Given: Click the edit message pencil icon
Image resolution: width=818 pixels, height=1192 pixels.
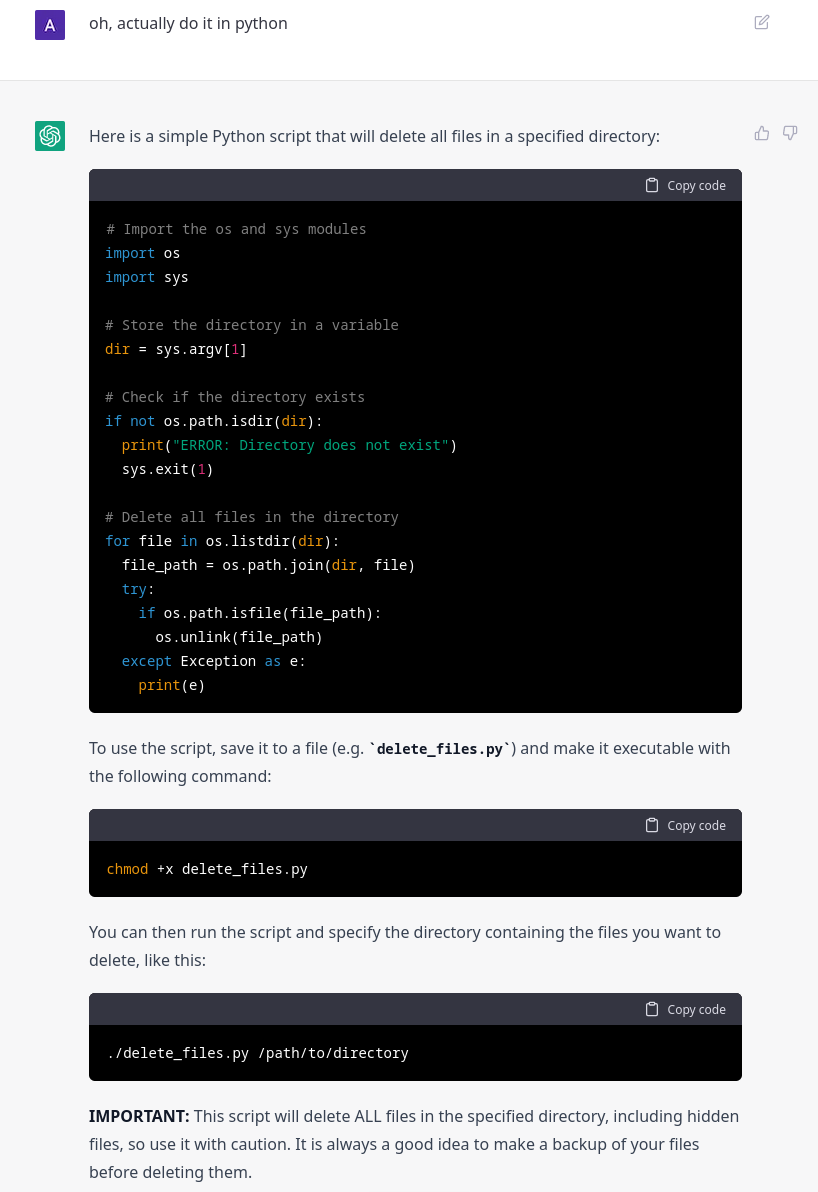Looking at the screenshot, I should coord(762,22).
